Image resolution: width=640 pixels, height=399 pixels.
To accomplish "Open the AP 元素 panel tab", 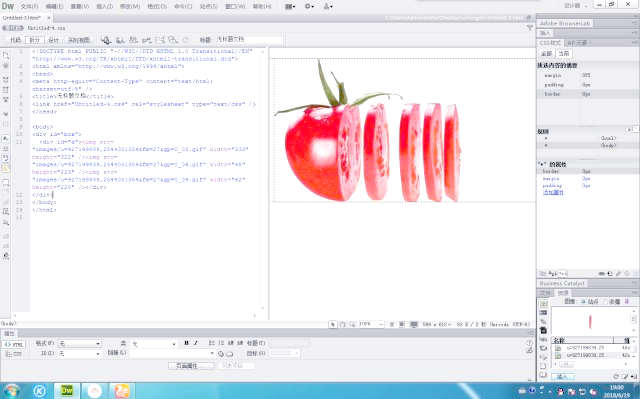I will pos(577,43).
